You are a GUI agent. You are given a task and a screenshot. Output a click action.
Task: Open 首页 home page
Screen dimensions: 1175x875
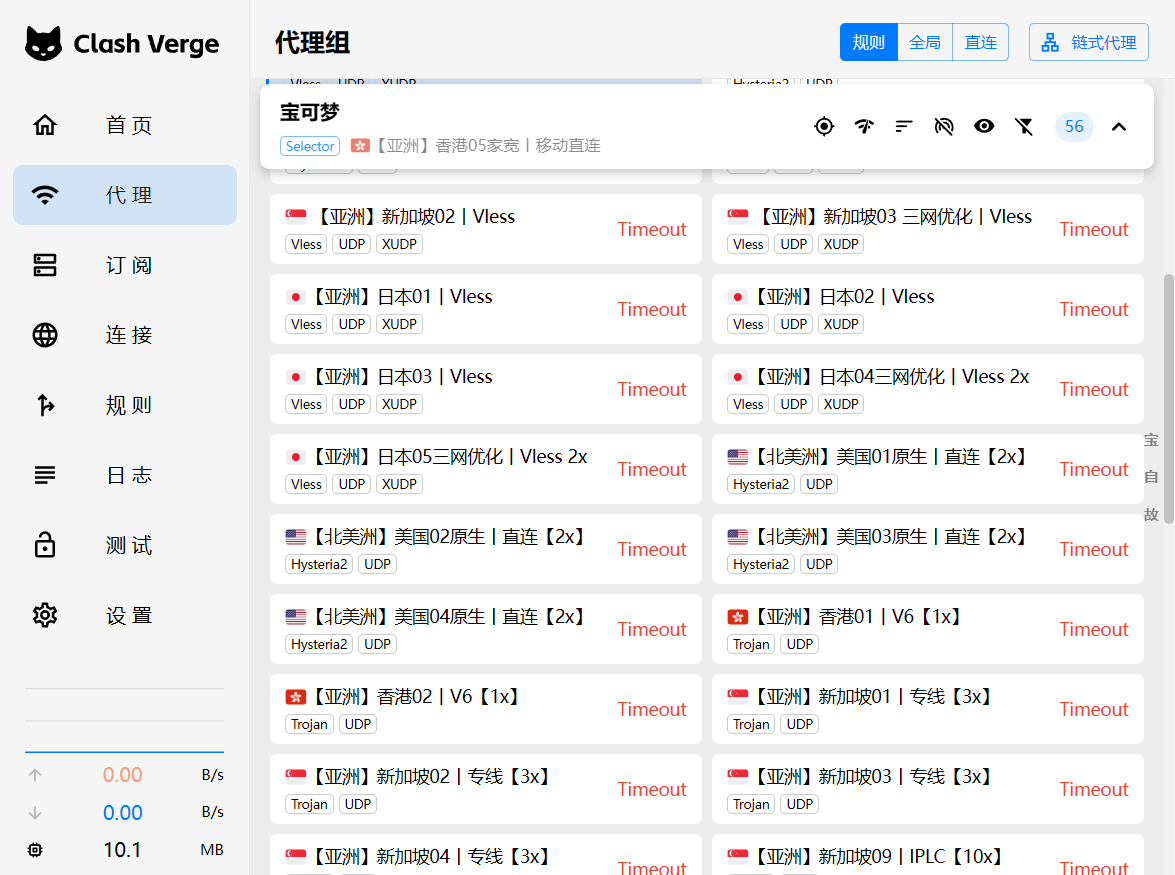pos(125,125)
